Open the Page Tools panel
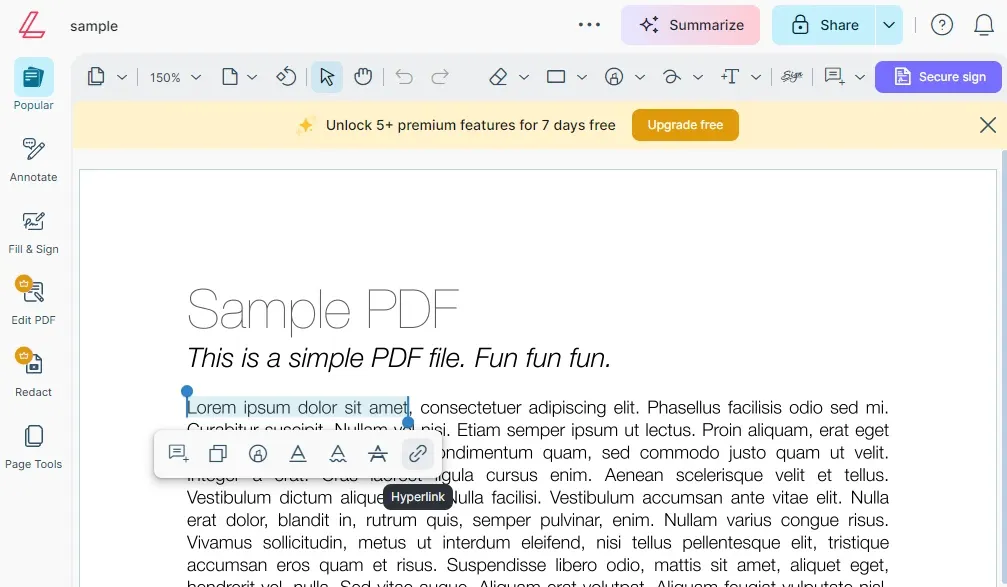The image size is (1007, 587). [x=33, y=447]
